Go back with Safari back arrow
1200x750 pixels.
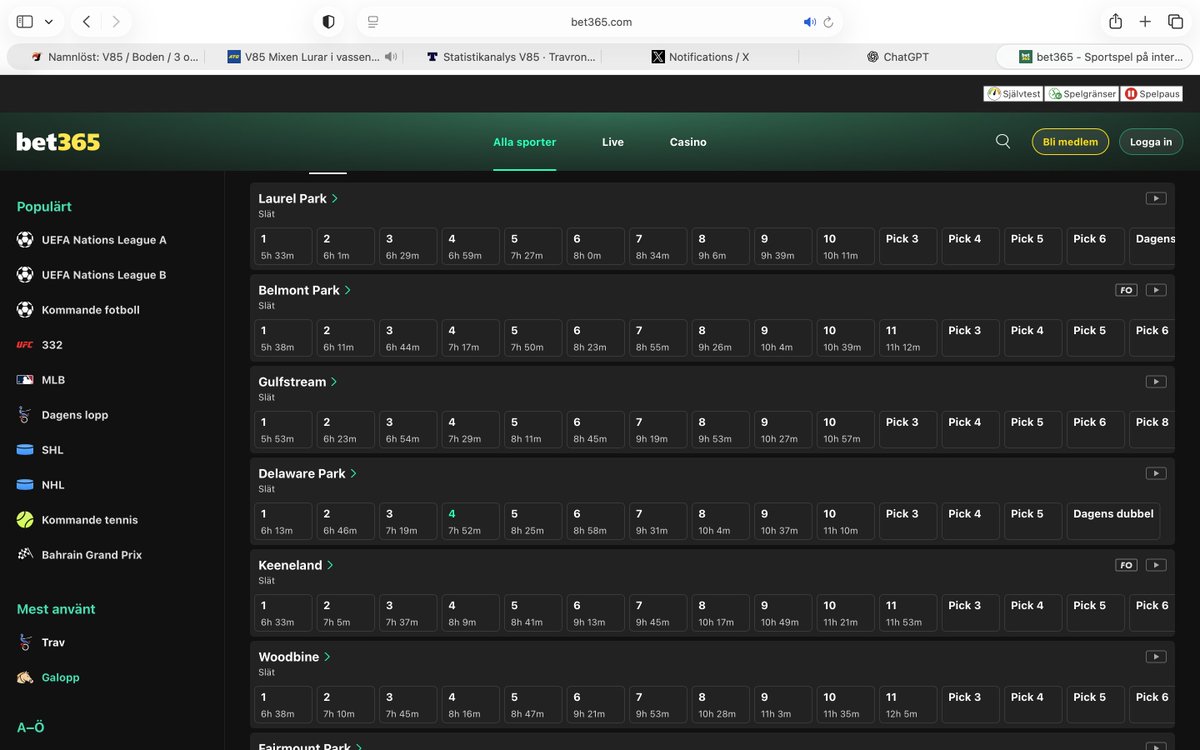pyautogui.click(x=87, y=22)
